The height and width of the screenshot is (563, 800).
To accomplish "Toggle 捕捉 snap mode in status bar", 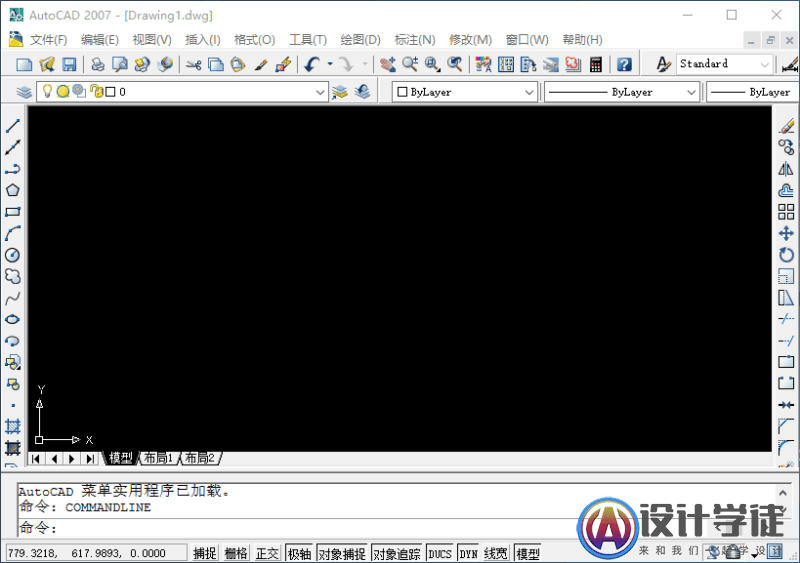I will tap(205, 553).
